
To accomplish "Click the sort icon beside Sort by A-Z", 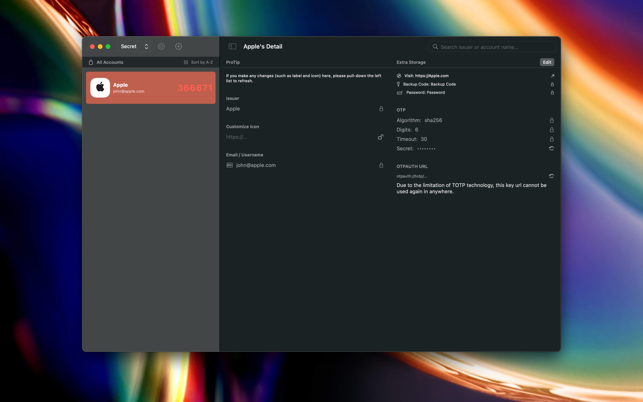I will [186, 62].
